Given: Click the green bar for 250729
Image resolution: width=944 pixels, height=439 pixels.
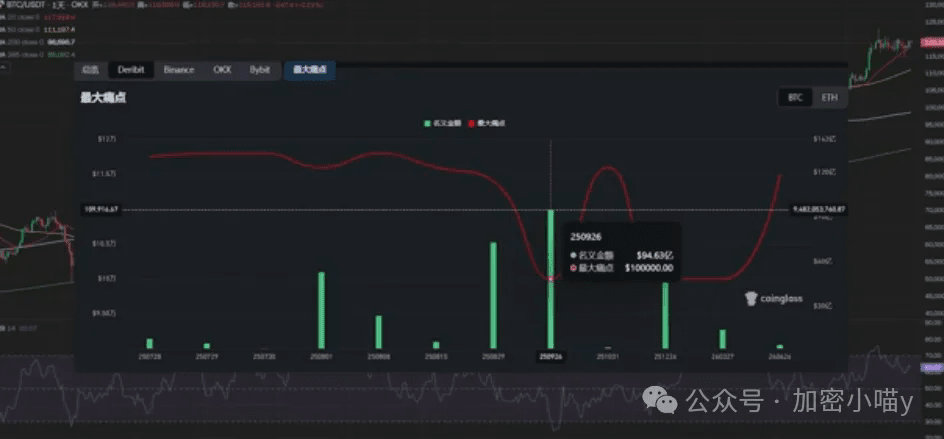Looking at the screenshot, I should 206,346.
